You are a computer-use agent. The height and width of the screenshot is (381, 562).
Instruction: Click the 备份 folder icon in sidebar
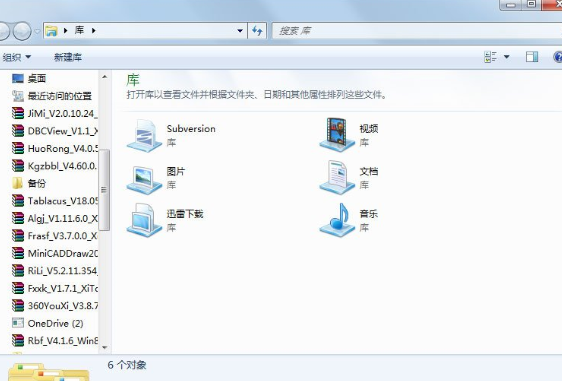click(x=17, y=183)
